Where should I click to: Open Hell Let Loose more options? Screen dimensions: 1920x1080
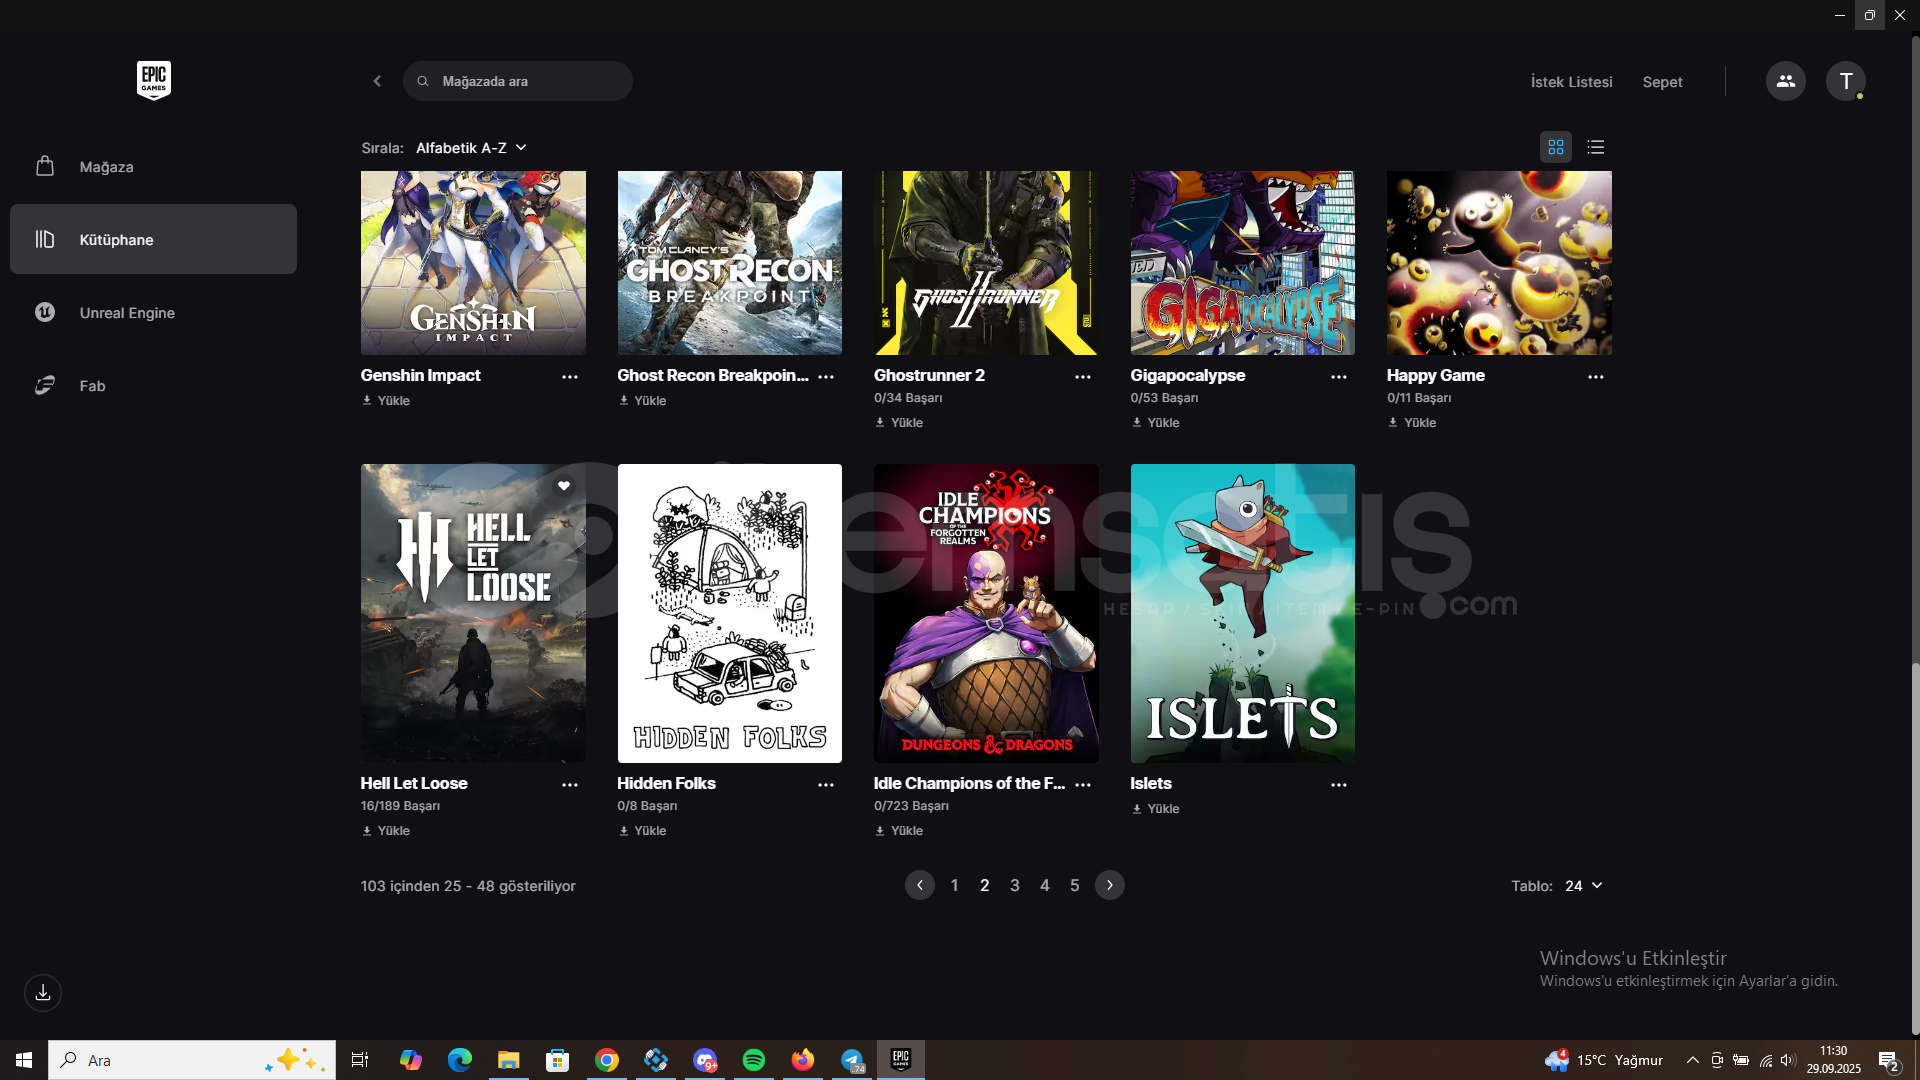coord(570,785)
